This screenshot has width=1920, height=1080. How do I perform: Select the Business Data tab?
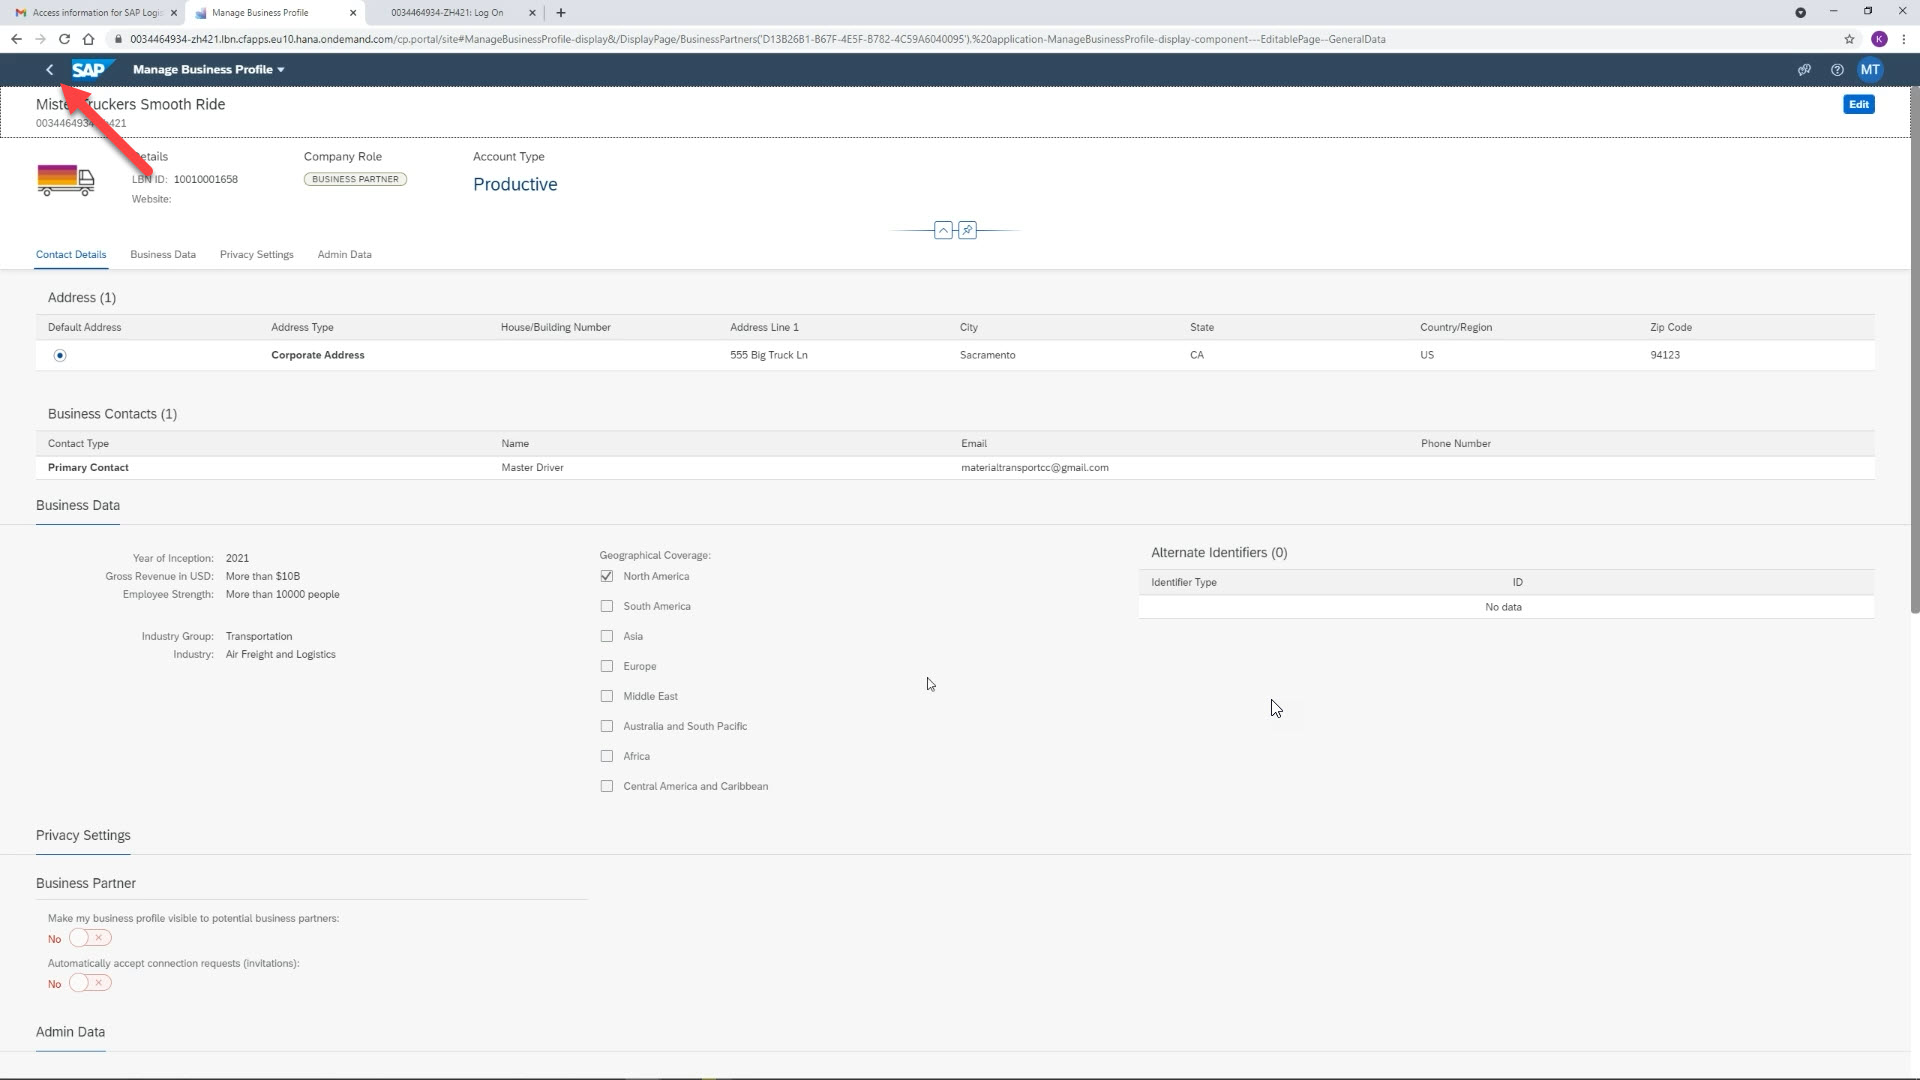pos(163,255)
